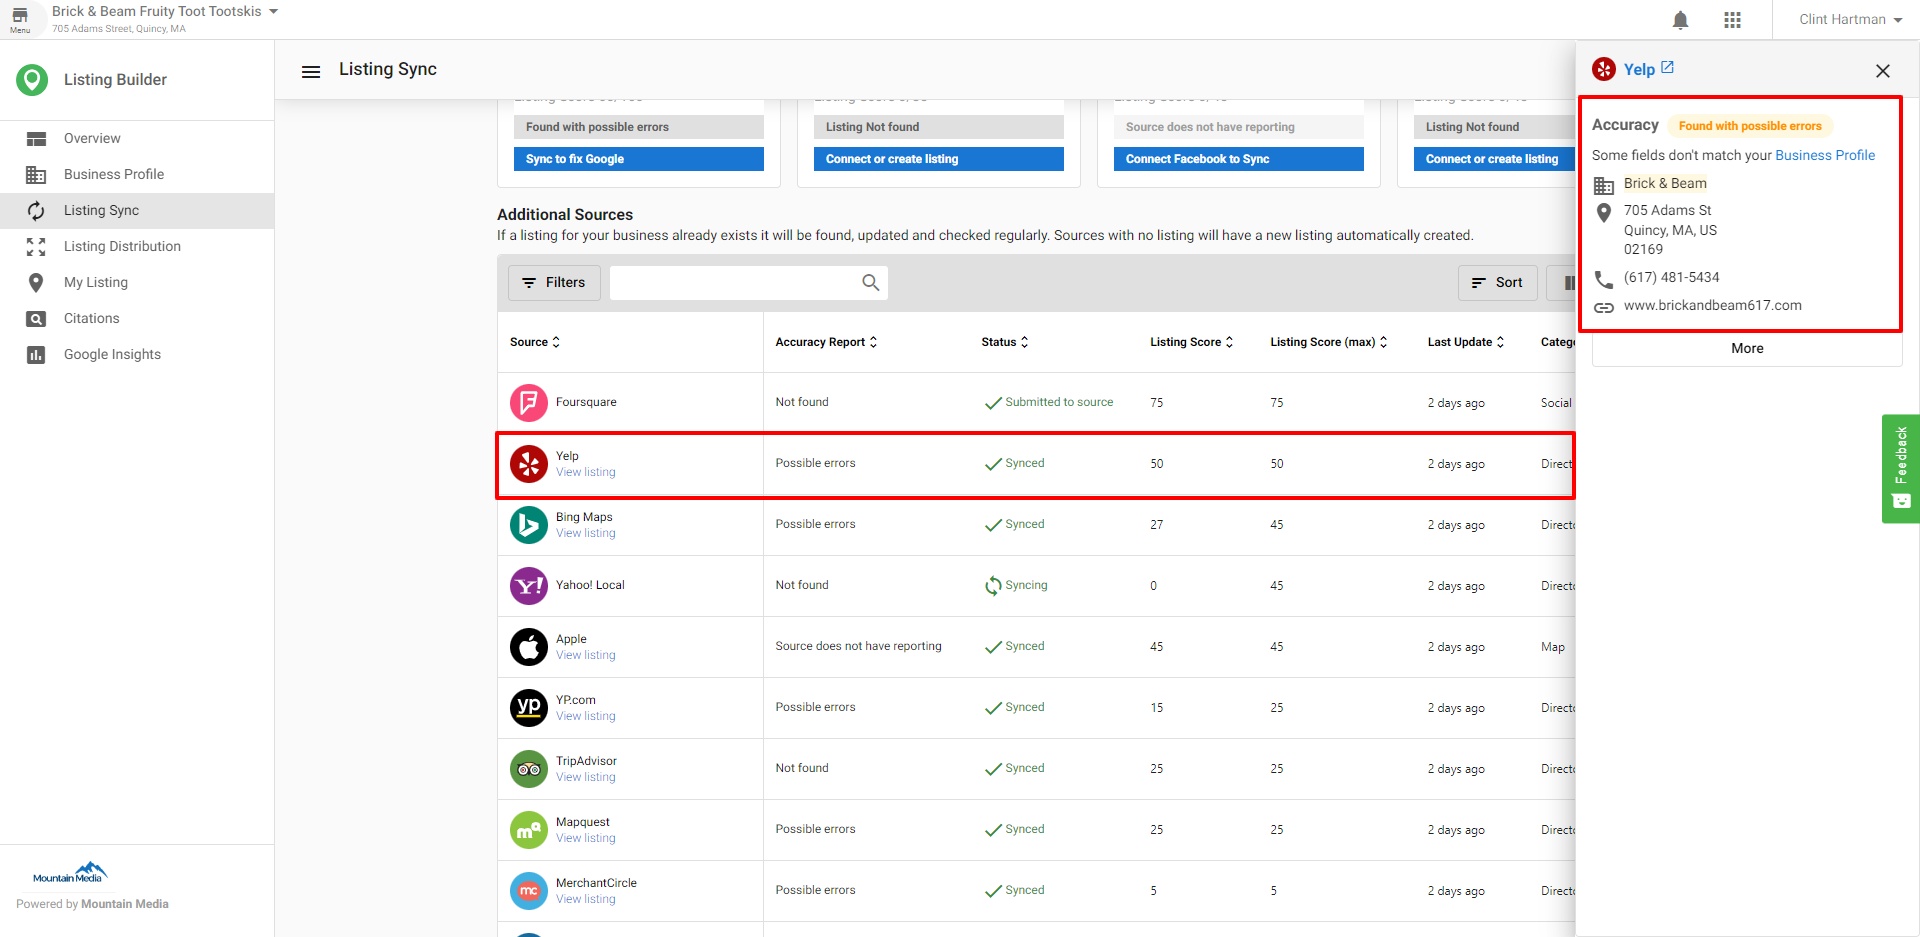Click the hamburger icon beside Listing Sync

click(311, 71)
